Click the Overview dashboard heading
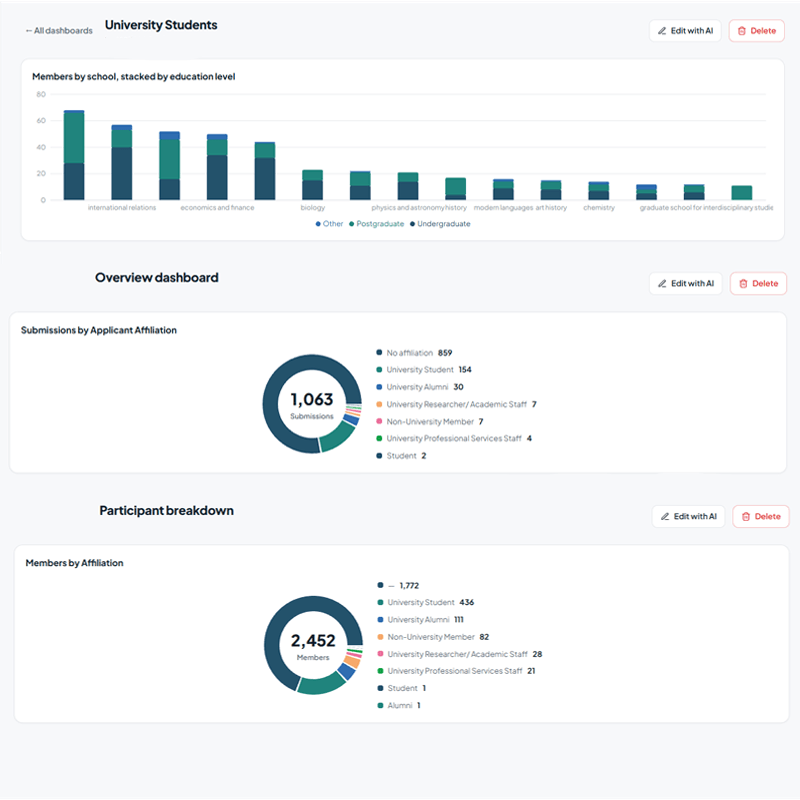This screenshot has width=800, height=800. click(x=157, y=278)
